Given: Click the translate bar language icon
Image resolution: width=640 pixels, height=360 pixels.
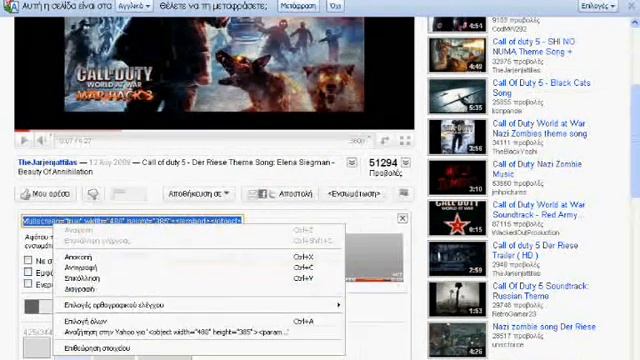Looking at the screenshot, I should point(11,6).
